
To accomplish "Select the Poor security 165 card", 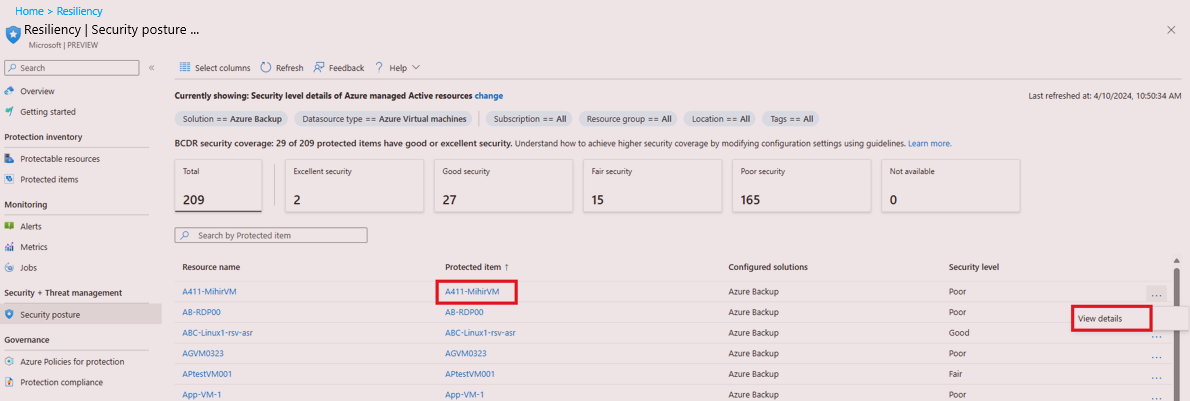I will pyautogui.click(x=801, y=185).
